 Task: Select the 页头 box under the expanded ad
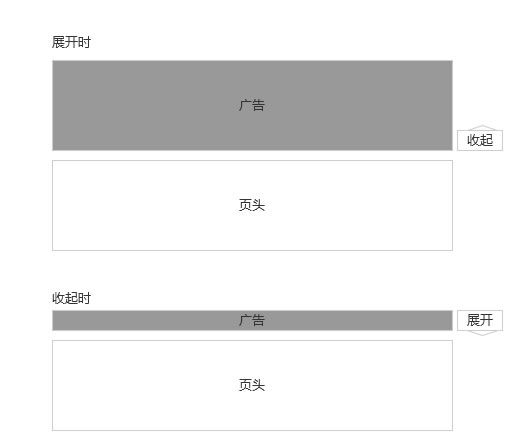coord(252,205)
